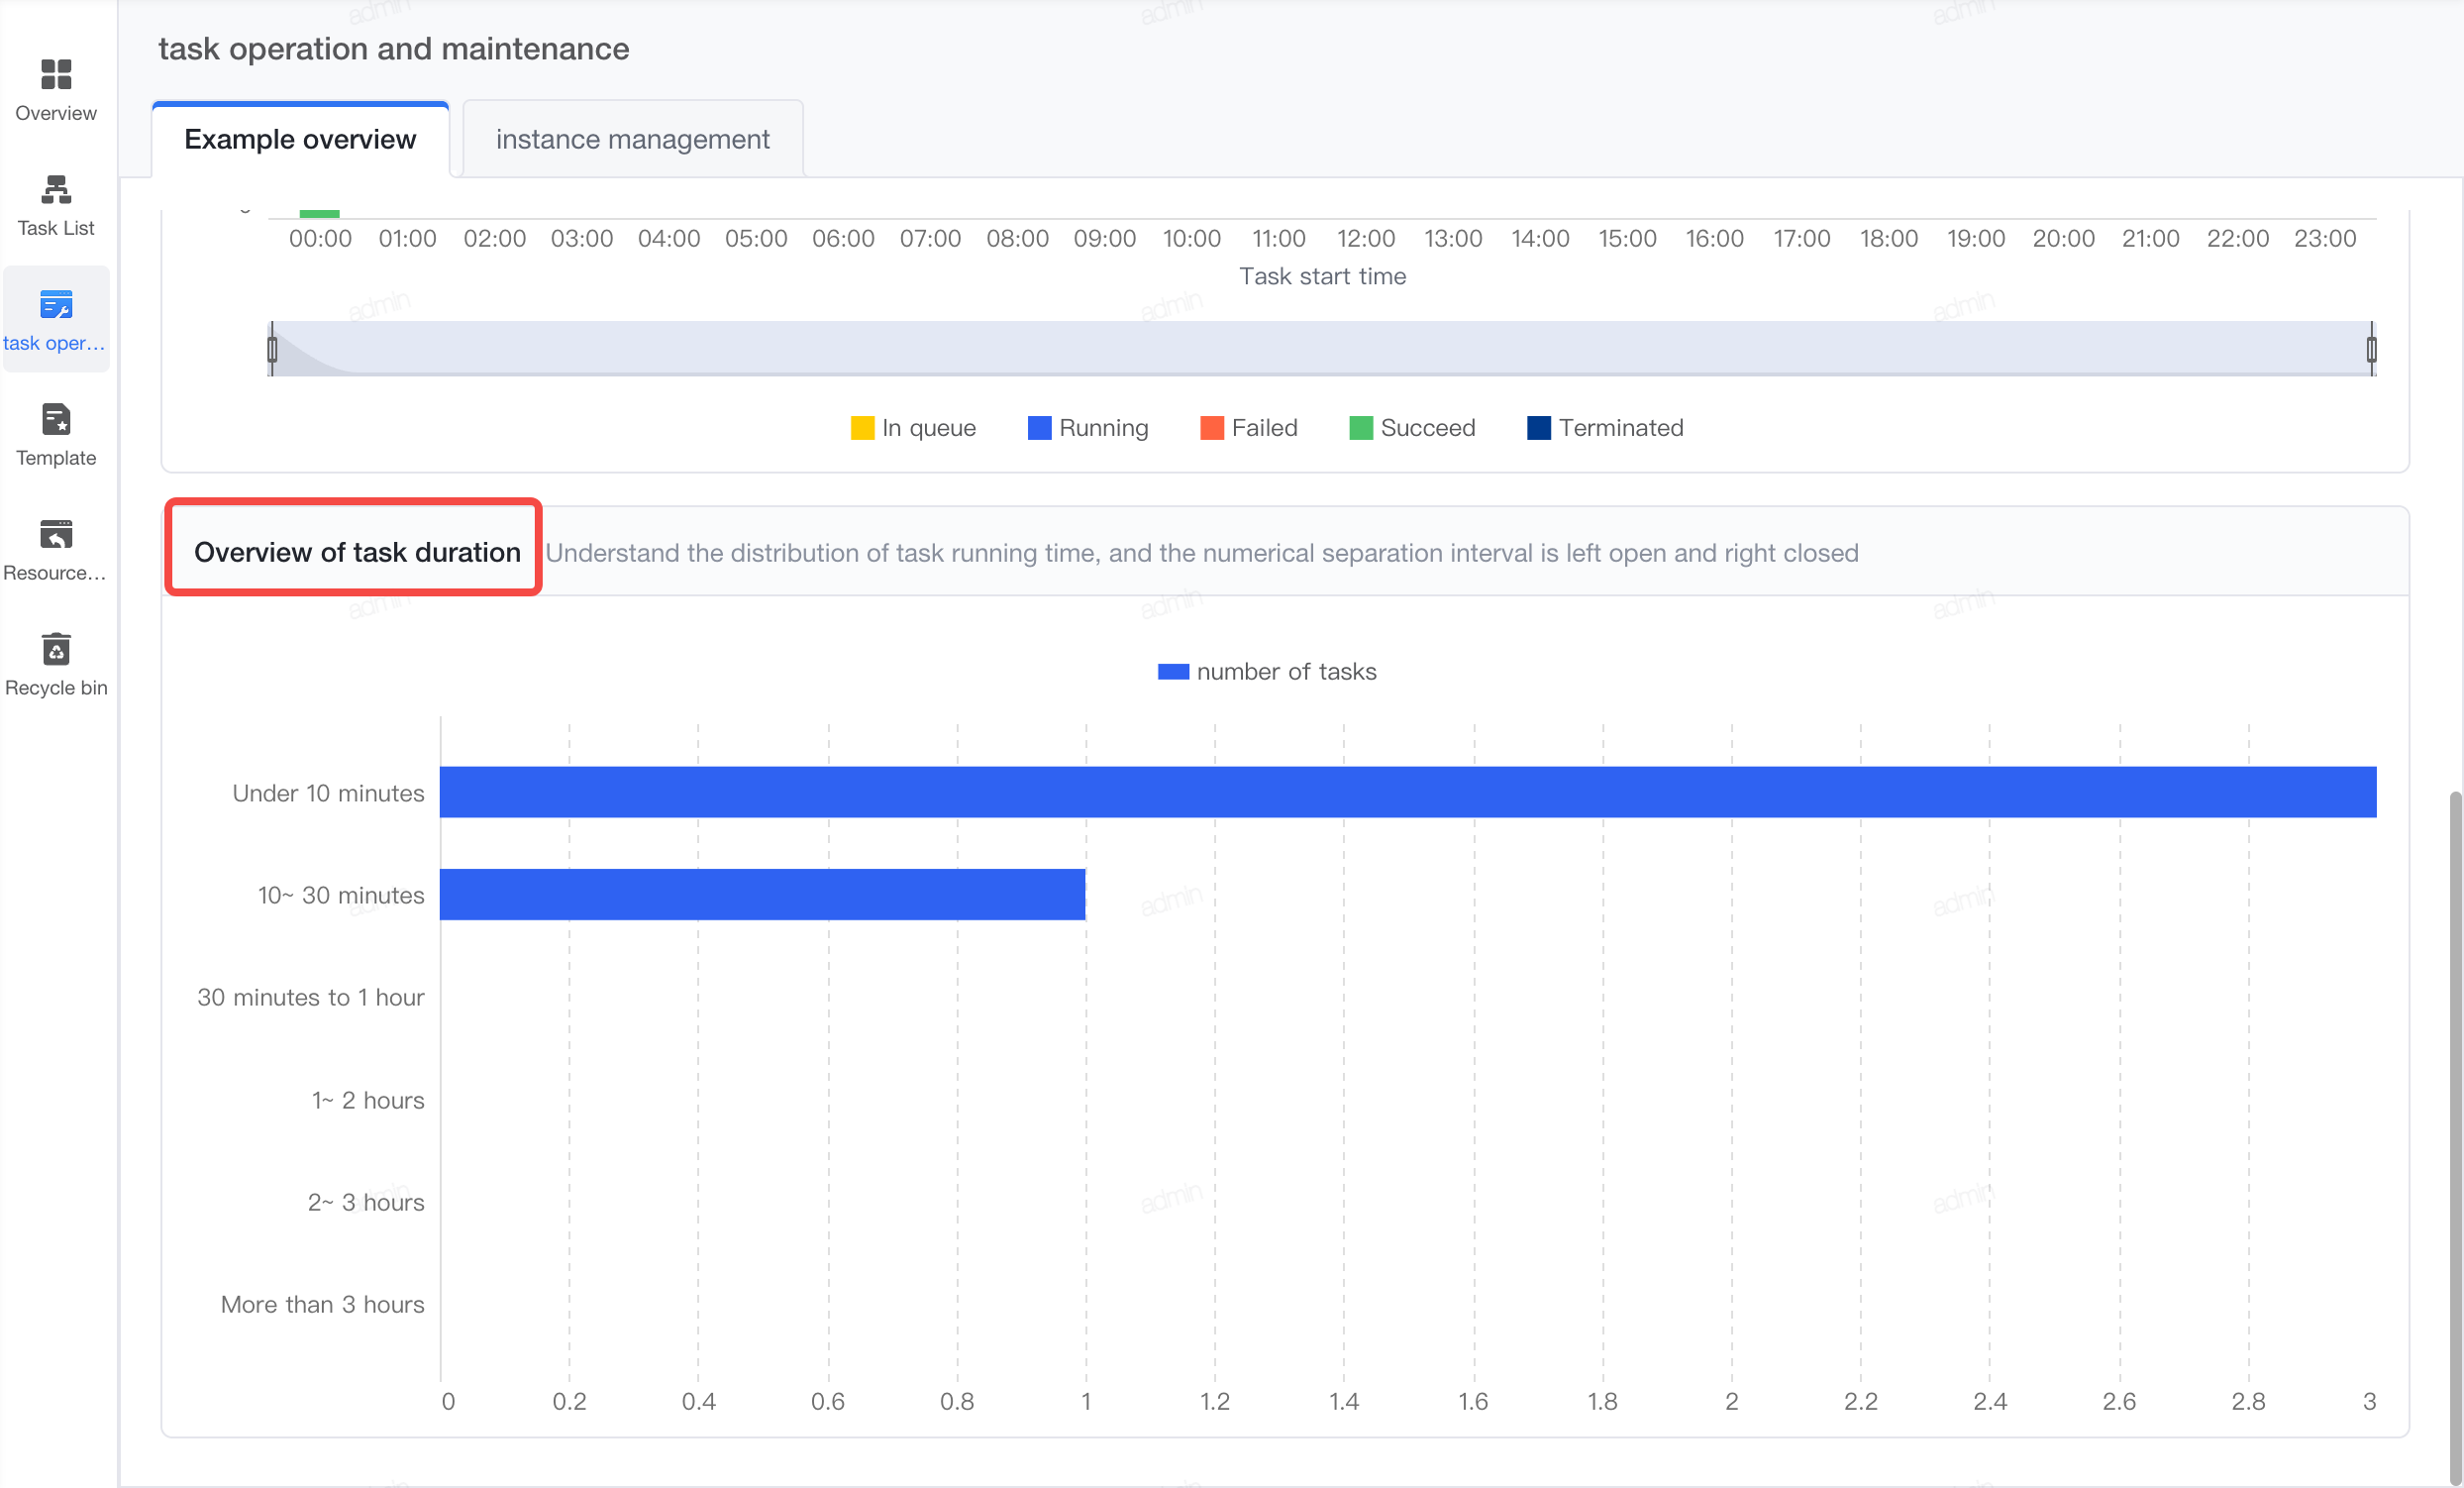Toggle the Failed legend series

tap(1249, 428)
